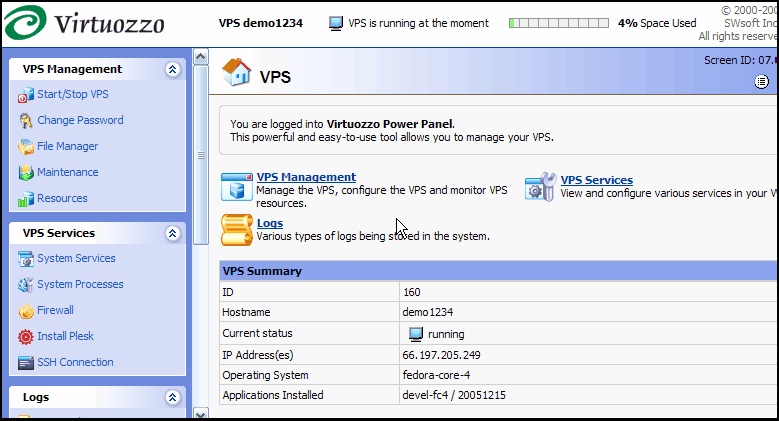
Task: Select the File Manager folder icon
Action: tap(26, 147)
